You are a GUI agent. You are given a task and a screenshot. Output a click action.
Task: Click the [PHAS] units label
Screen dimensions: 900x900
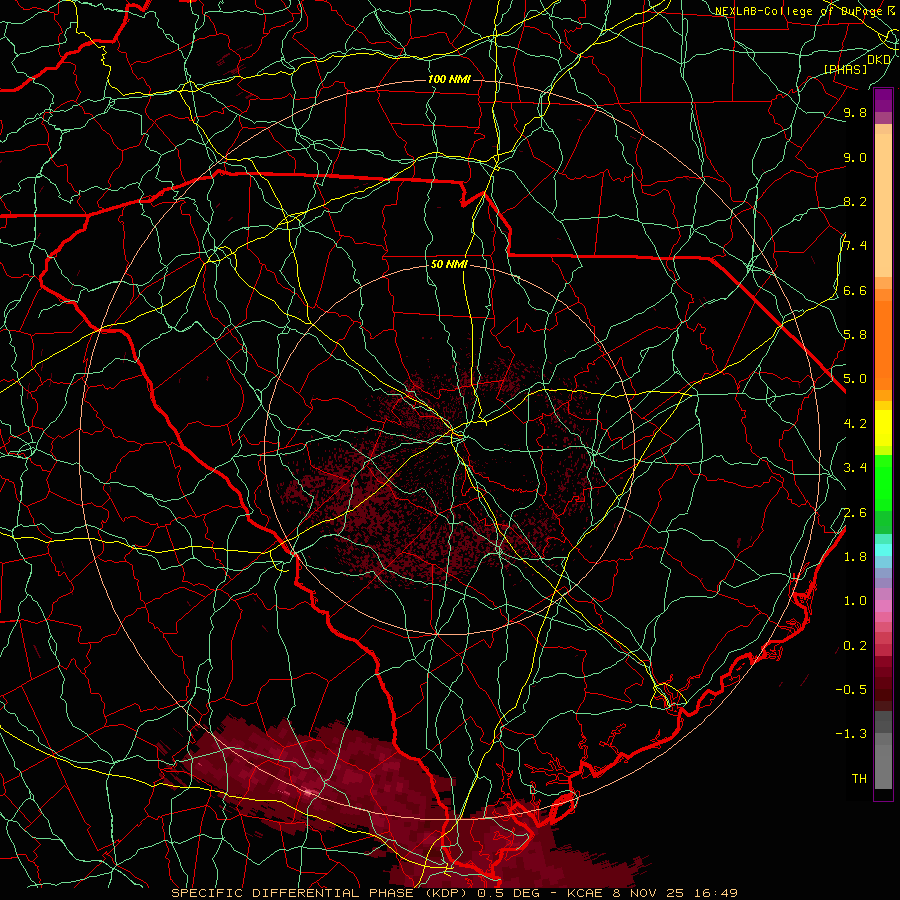point(845,69)
